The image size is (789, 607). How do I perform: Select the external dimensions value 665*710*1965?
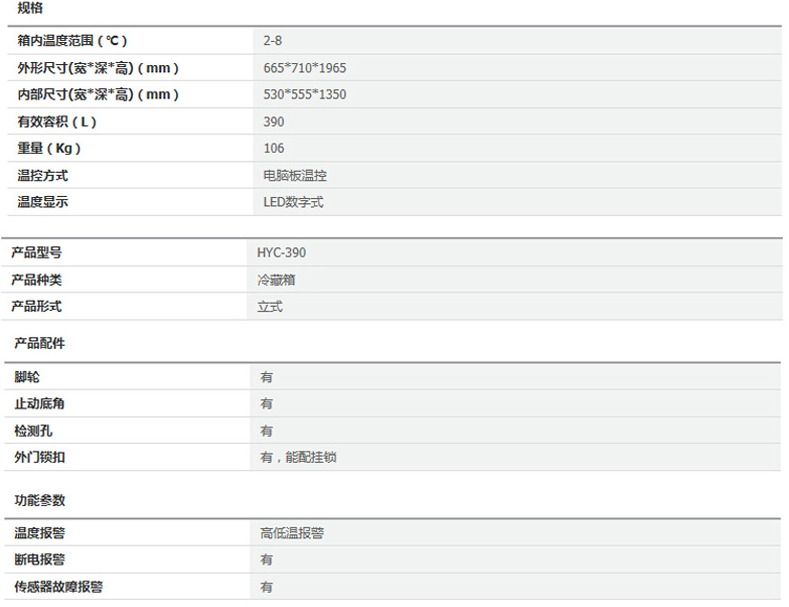[305, 68]
